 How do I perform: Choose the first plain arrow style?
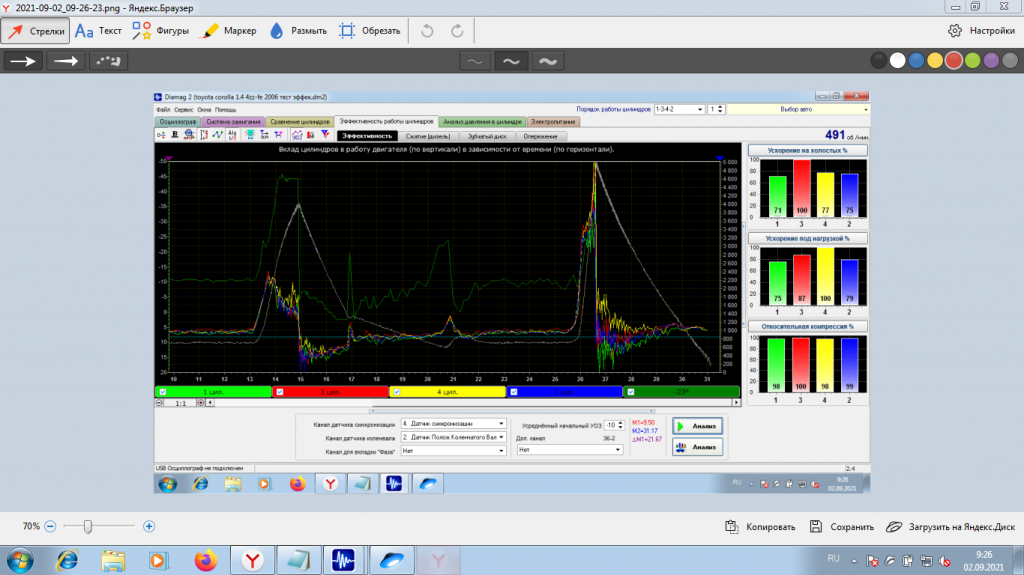[x=24, y=61]
